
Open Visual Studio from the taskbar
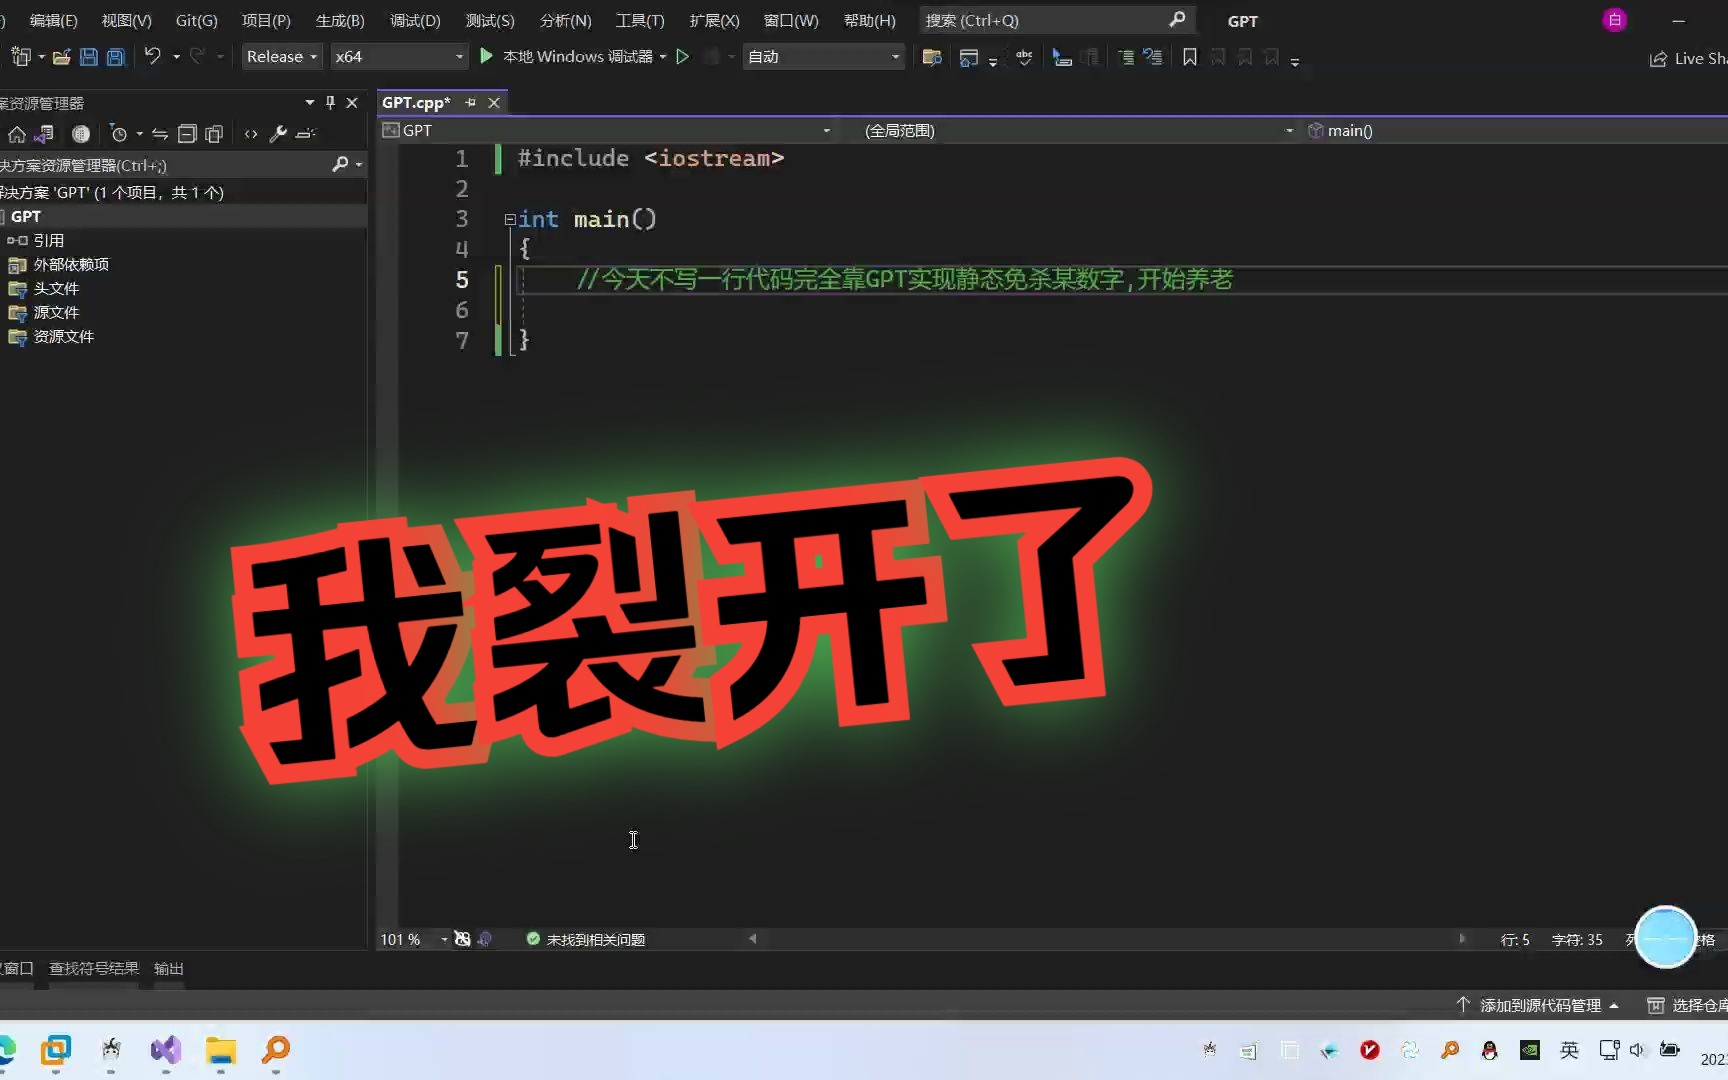click(165, 1051)
